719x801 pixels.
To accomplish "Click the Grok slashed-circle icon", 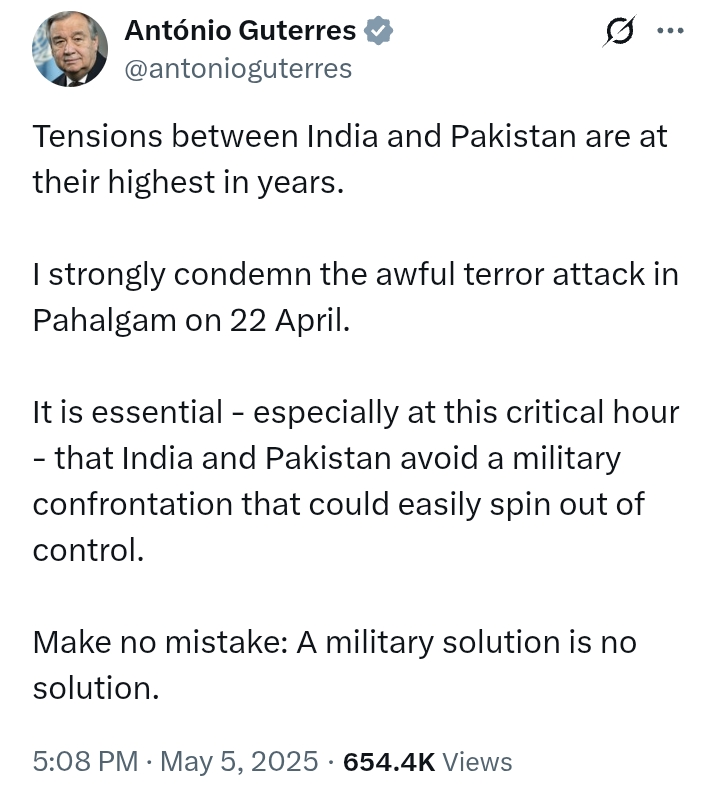I will tap(621, 33).
